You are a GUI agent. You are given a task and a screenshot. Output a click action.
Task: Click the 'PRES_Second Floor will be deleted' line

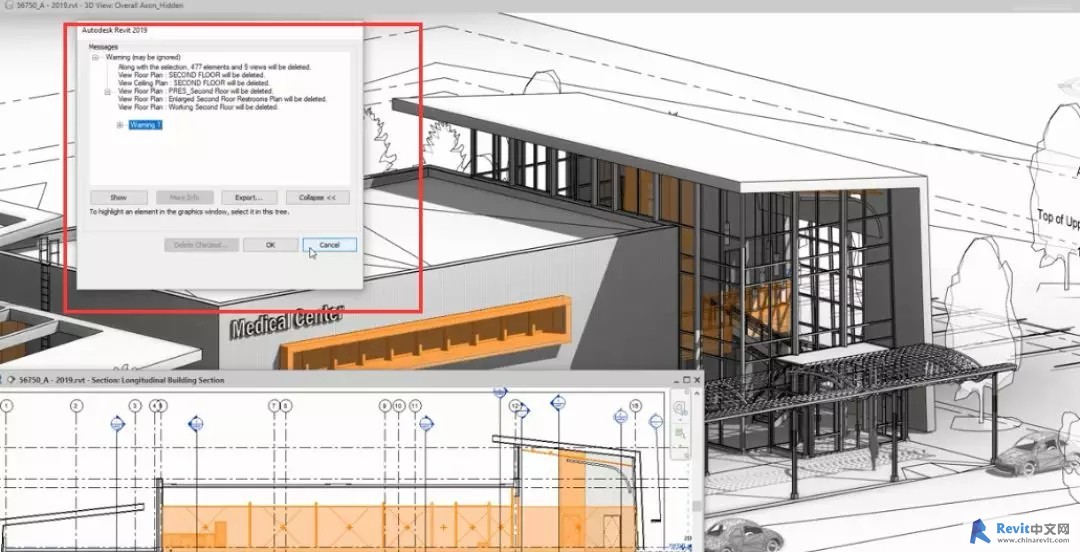[x=196, y=91]
